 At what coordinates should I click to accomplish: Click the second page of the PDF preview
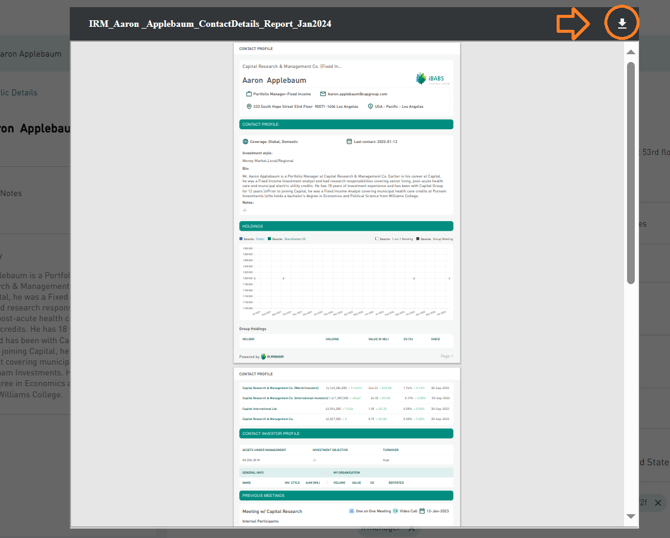point(347,447)
